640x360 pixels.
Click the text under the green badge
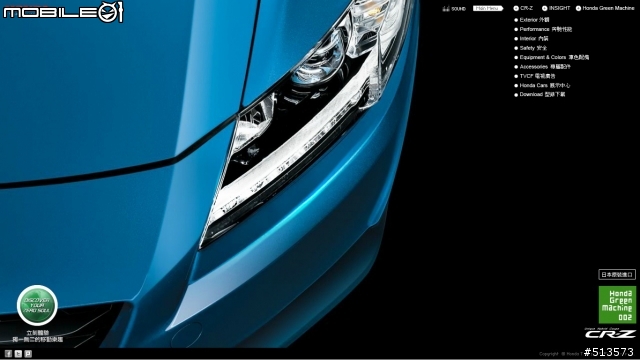pyautogui.click(x=38, y=336)
